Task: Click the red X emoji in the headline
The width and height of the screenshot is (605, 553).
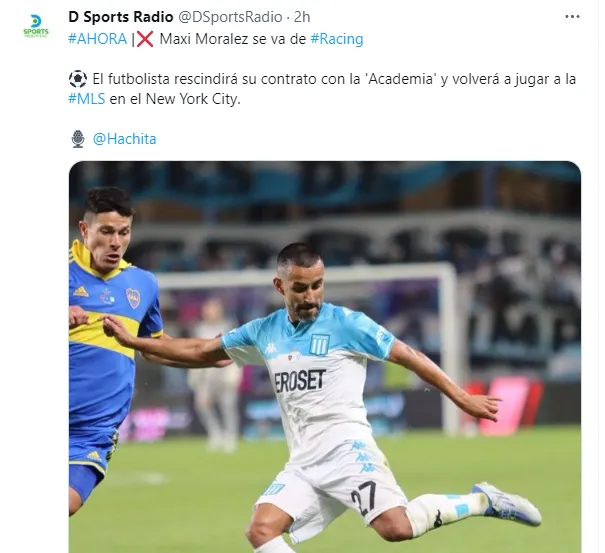Action: click(145, 39)
